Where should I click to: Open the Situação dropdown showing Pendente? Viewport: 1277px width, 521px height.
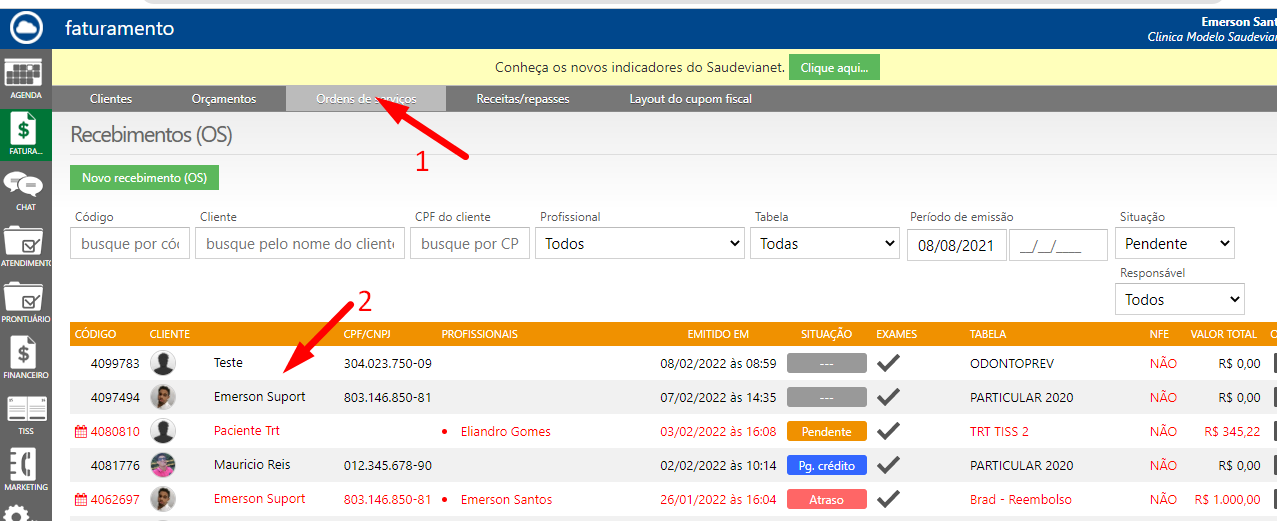coord(1175,243)
